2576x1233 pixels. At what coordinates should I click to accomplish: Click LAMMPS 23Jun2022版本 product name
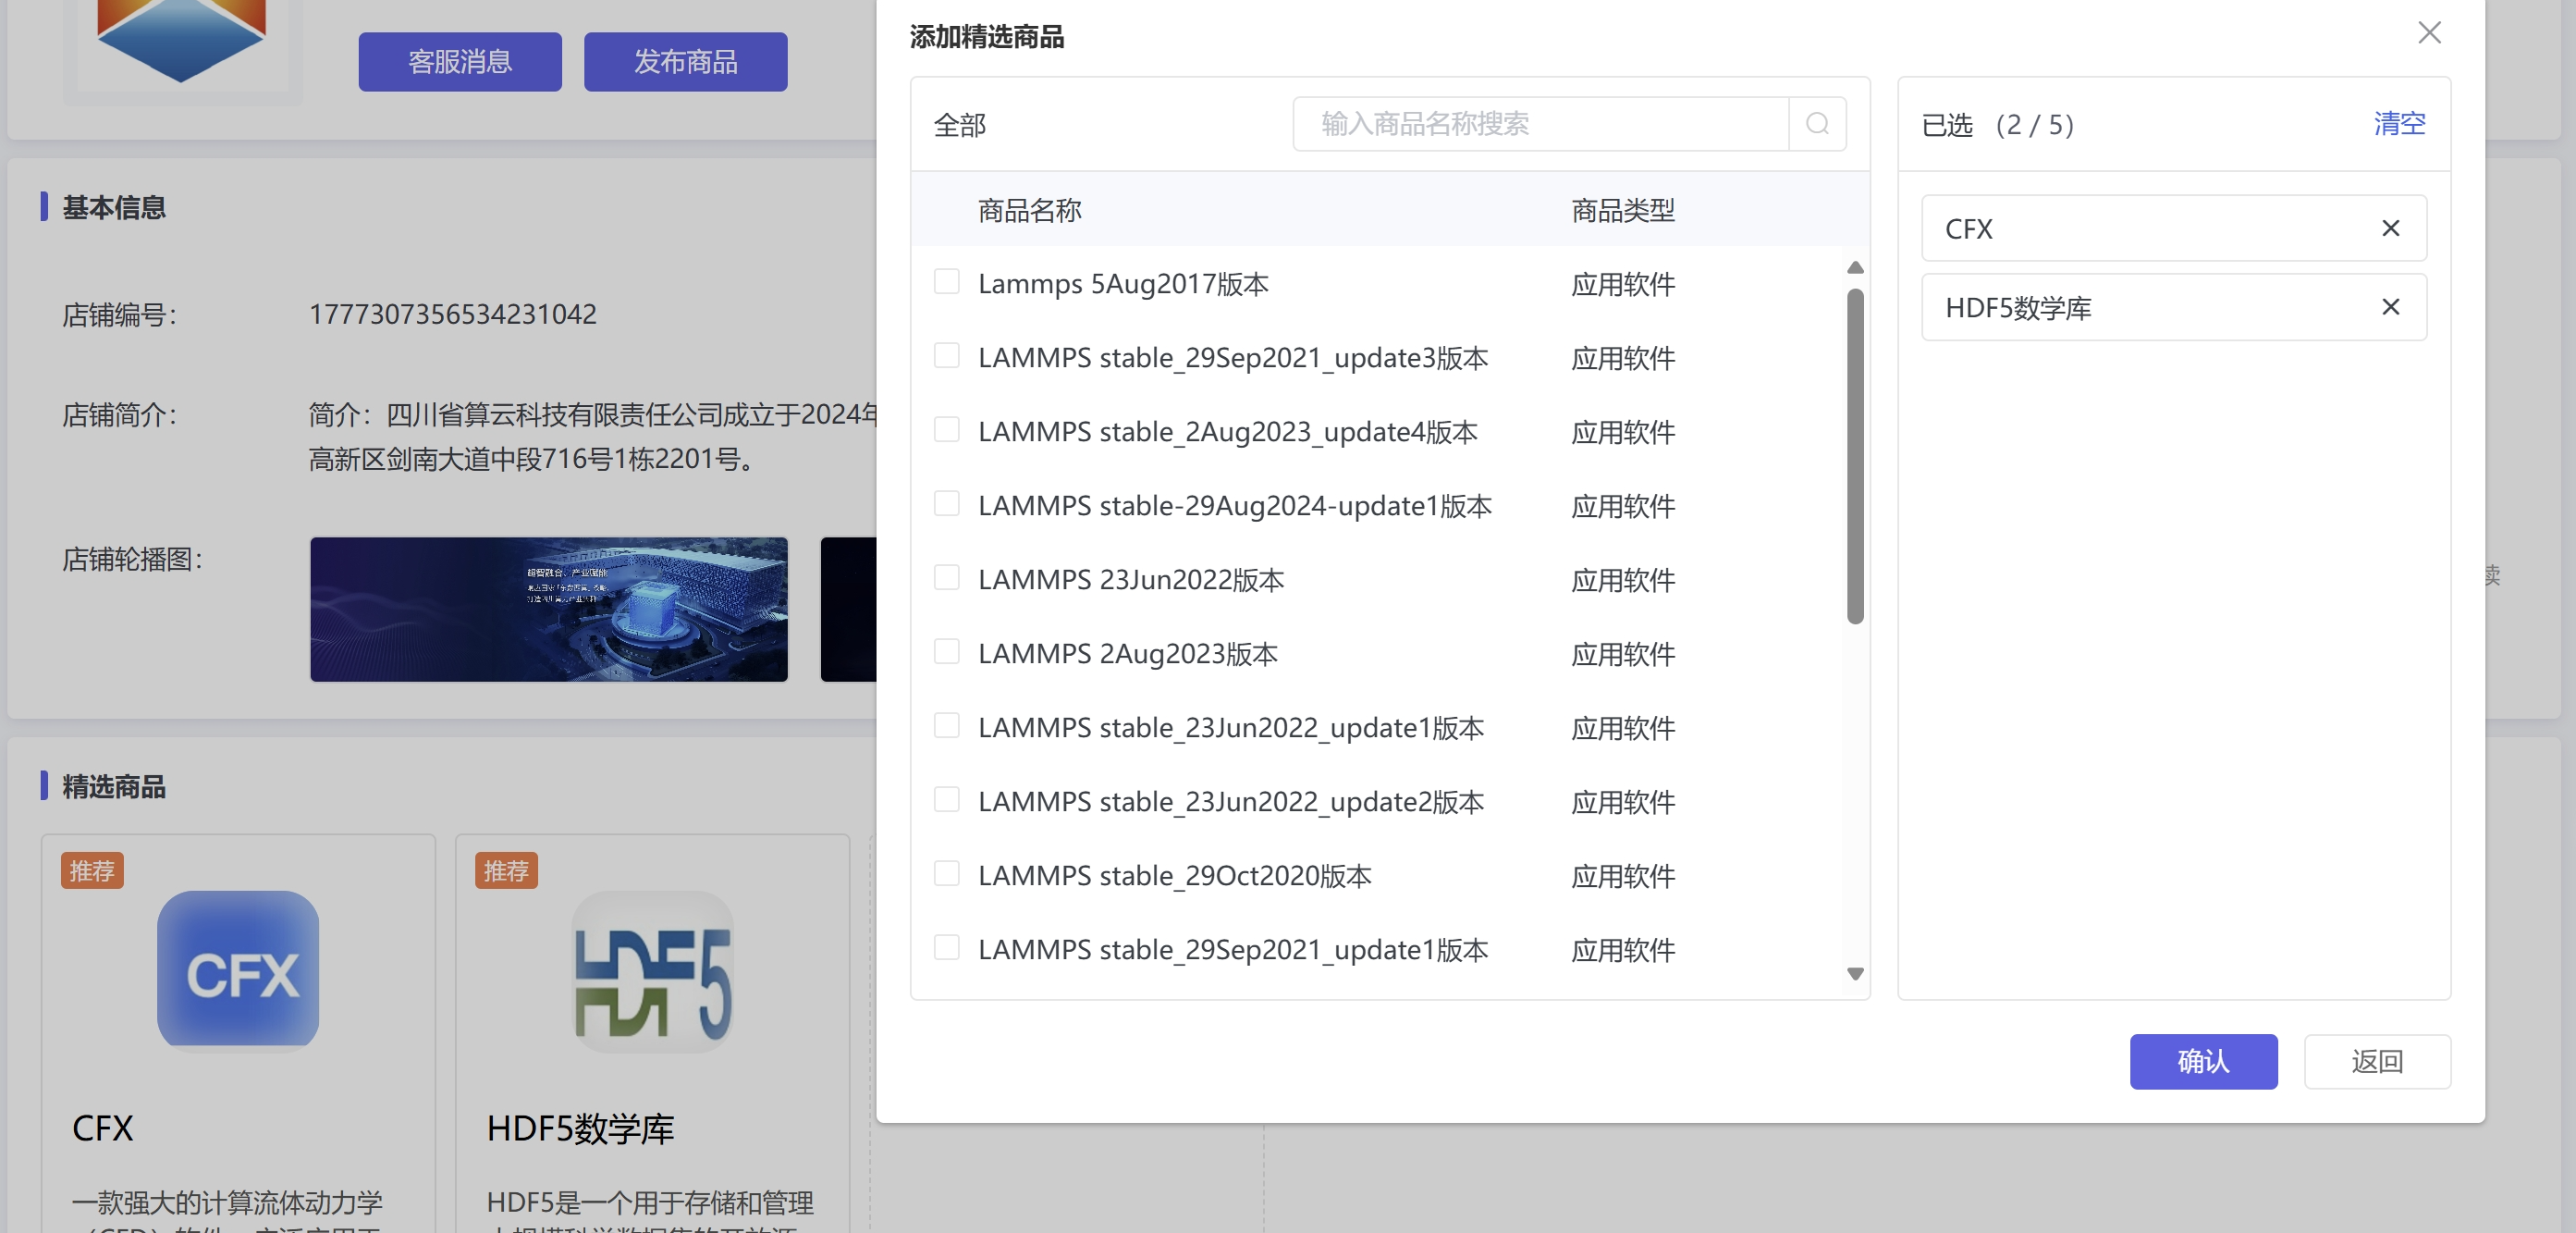(1131, 580)
